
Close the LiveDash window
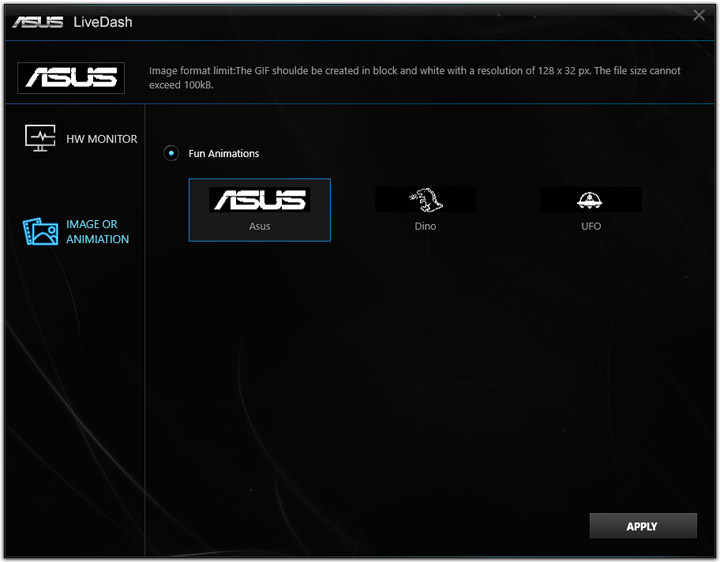pos(699,15)
